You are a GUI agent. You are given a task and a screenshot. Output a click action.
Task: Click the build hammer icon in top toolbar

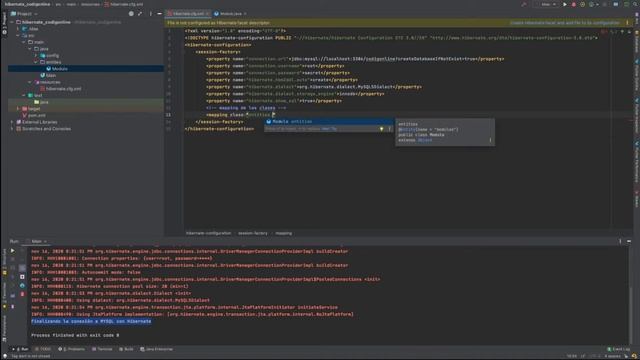pyautogui.click(x=524, y=4)
